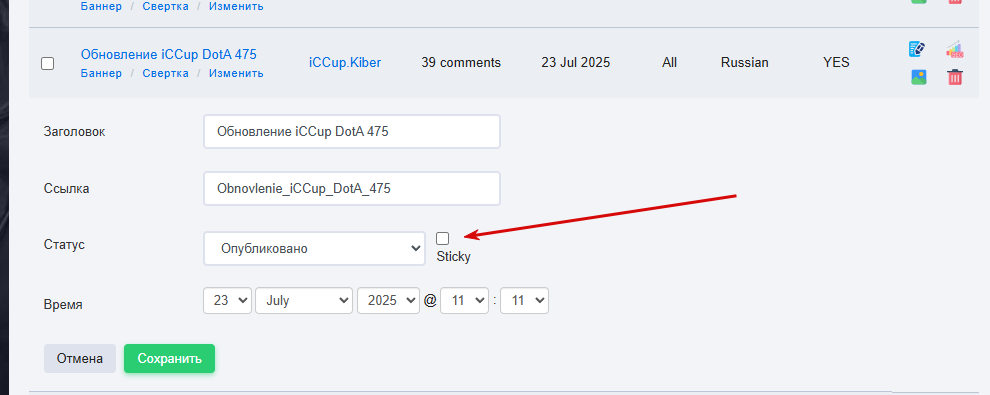Focus the Заголовок input field

pos(352,131)
